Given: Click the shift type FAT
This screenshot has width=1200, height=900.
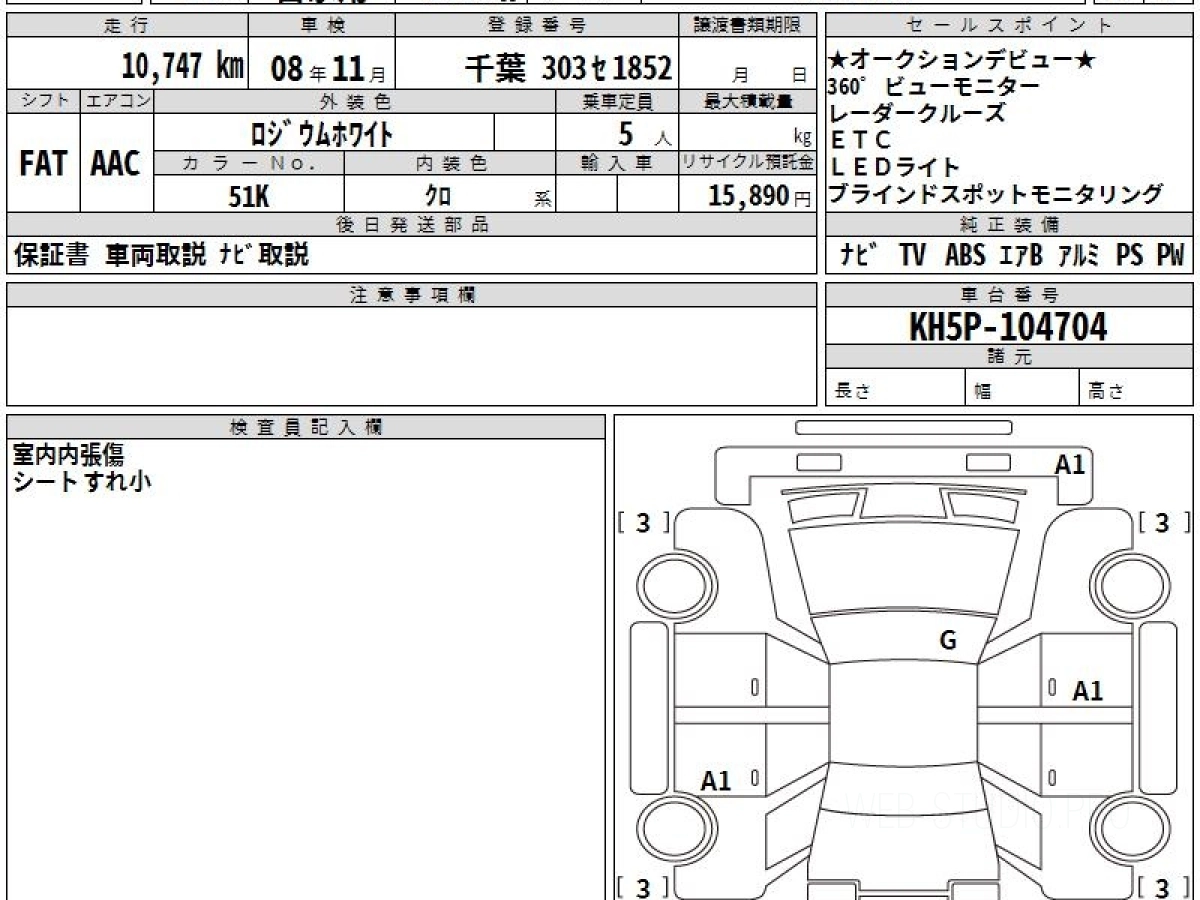Looking at the screenshot, I should (x=42, y=163).
